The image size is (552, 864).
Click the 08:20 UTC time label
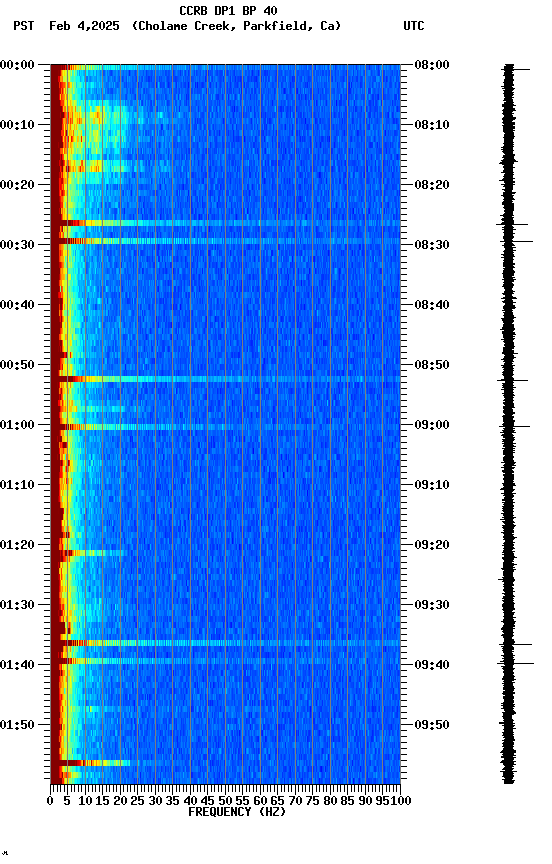pyautogui.click(x=432, y=185)
